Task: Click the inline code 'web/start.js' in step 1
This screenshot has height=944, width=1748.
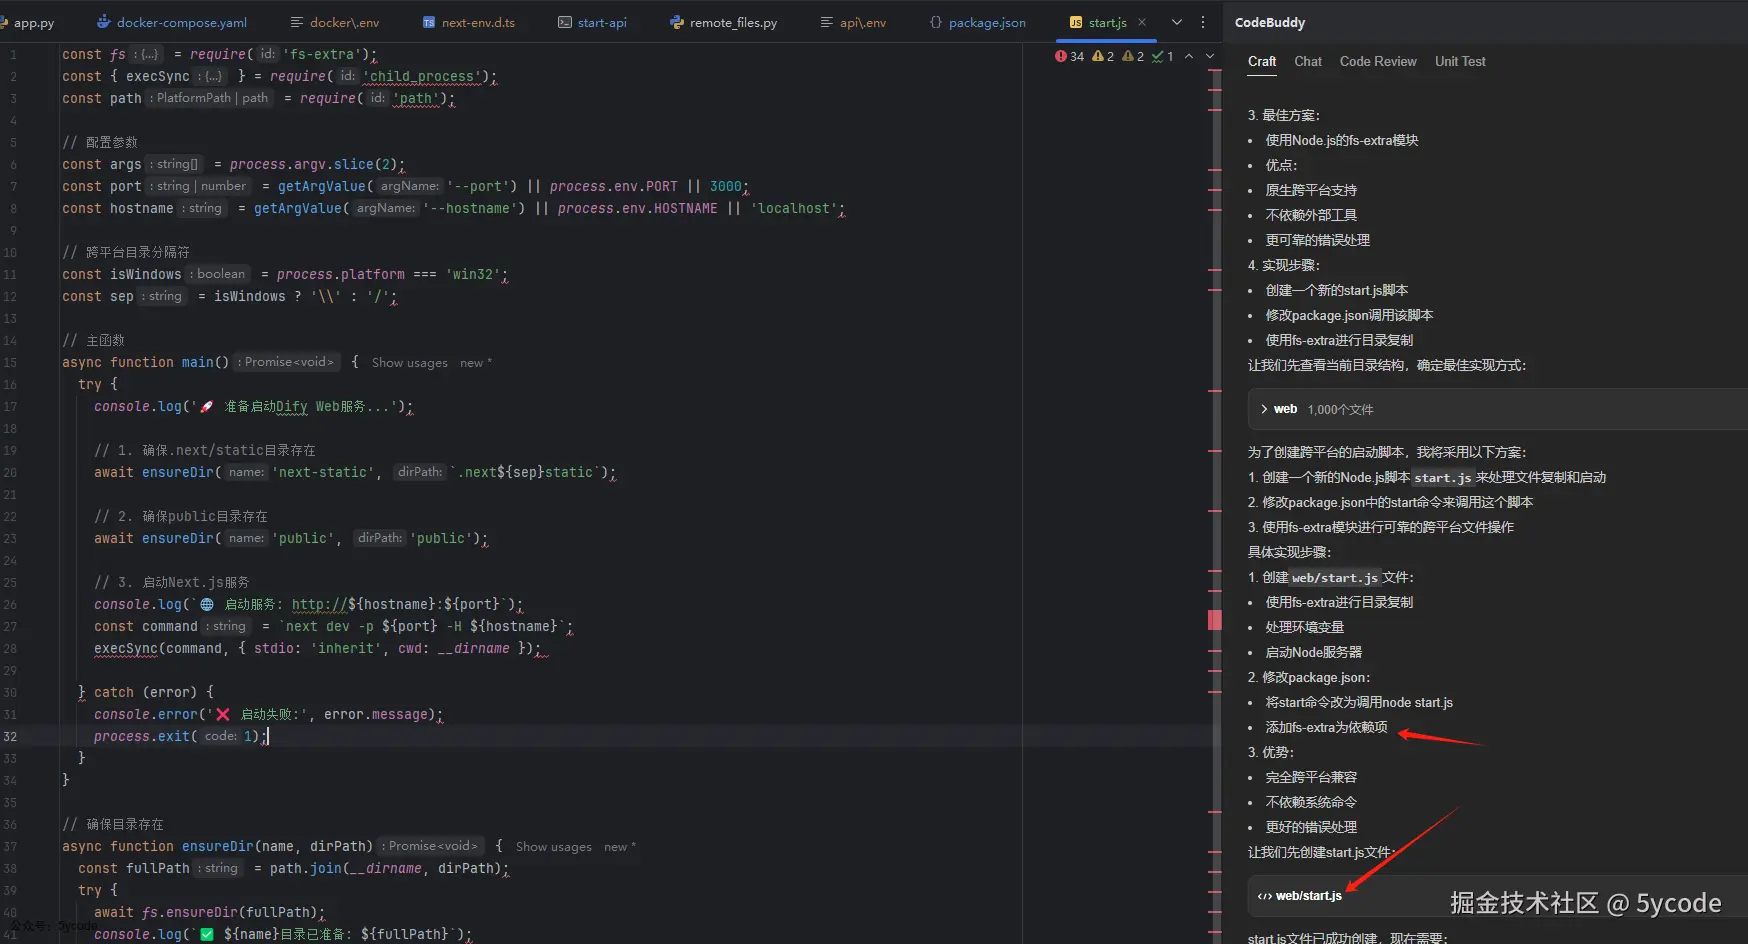Action: point(1335,578)
